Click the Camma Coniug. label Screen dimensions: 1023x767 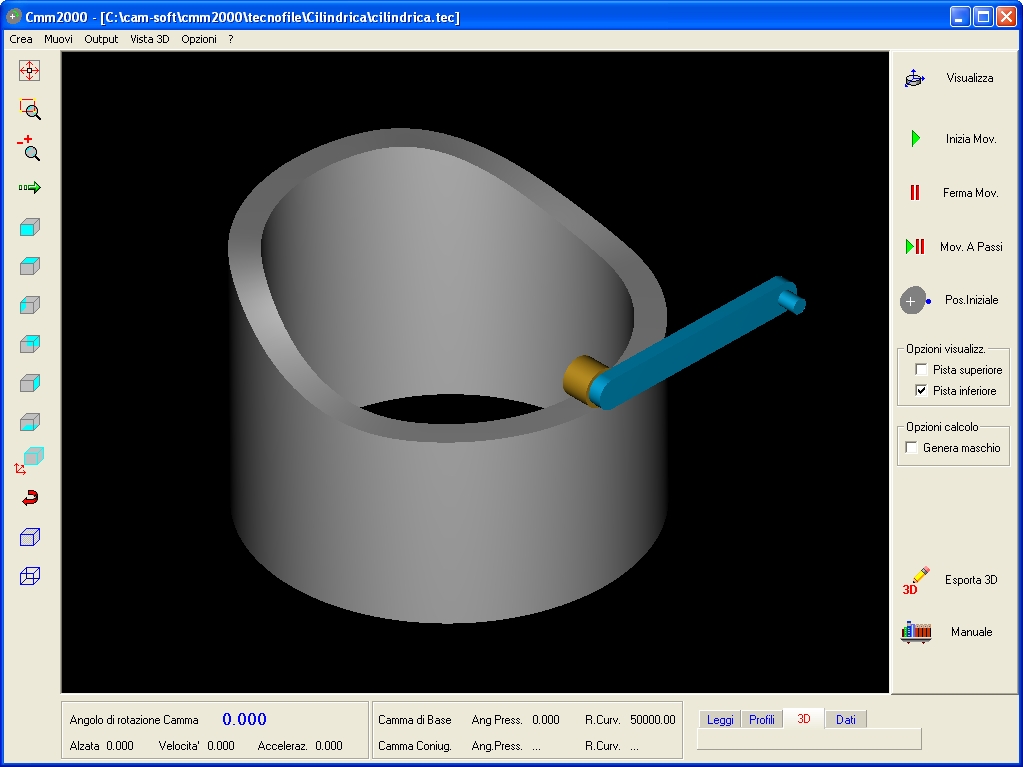click(x=414, y=745)
